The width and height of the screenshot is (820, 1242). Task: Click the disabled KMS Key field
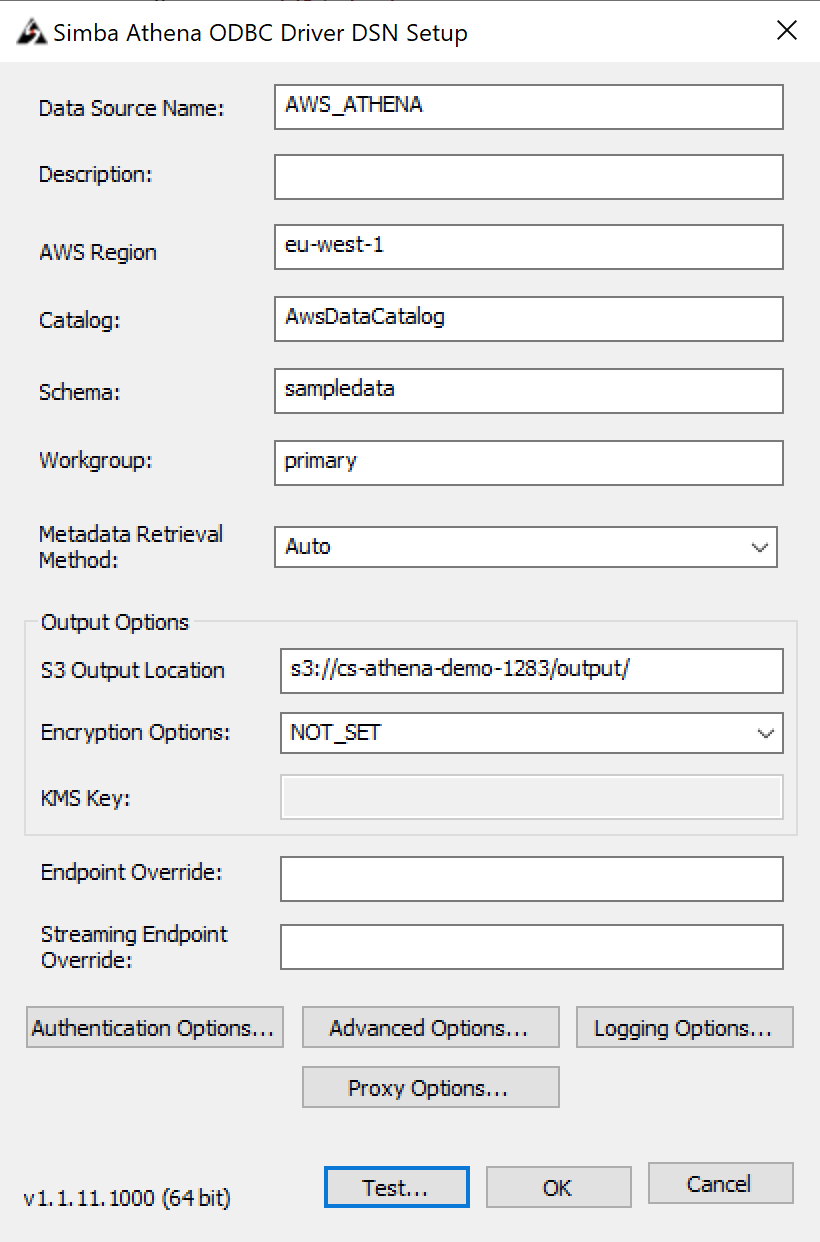(x=531, y=798)
